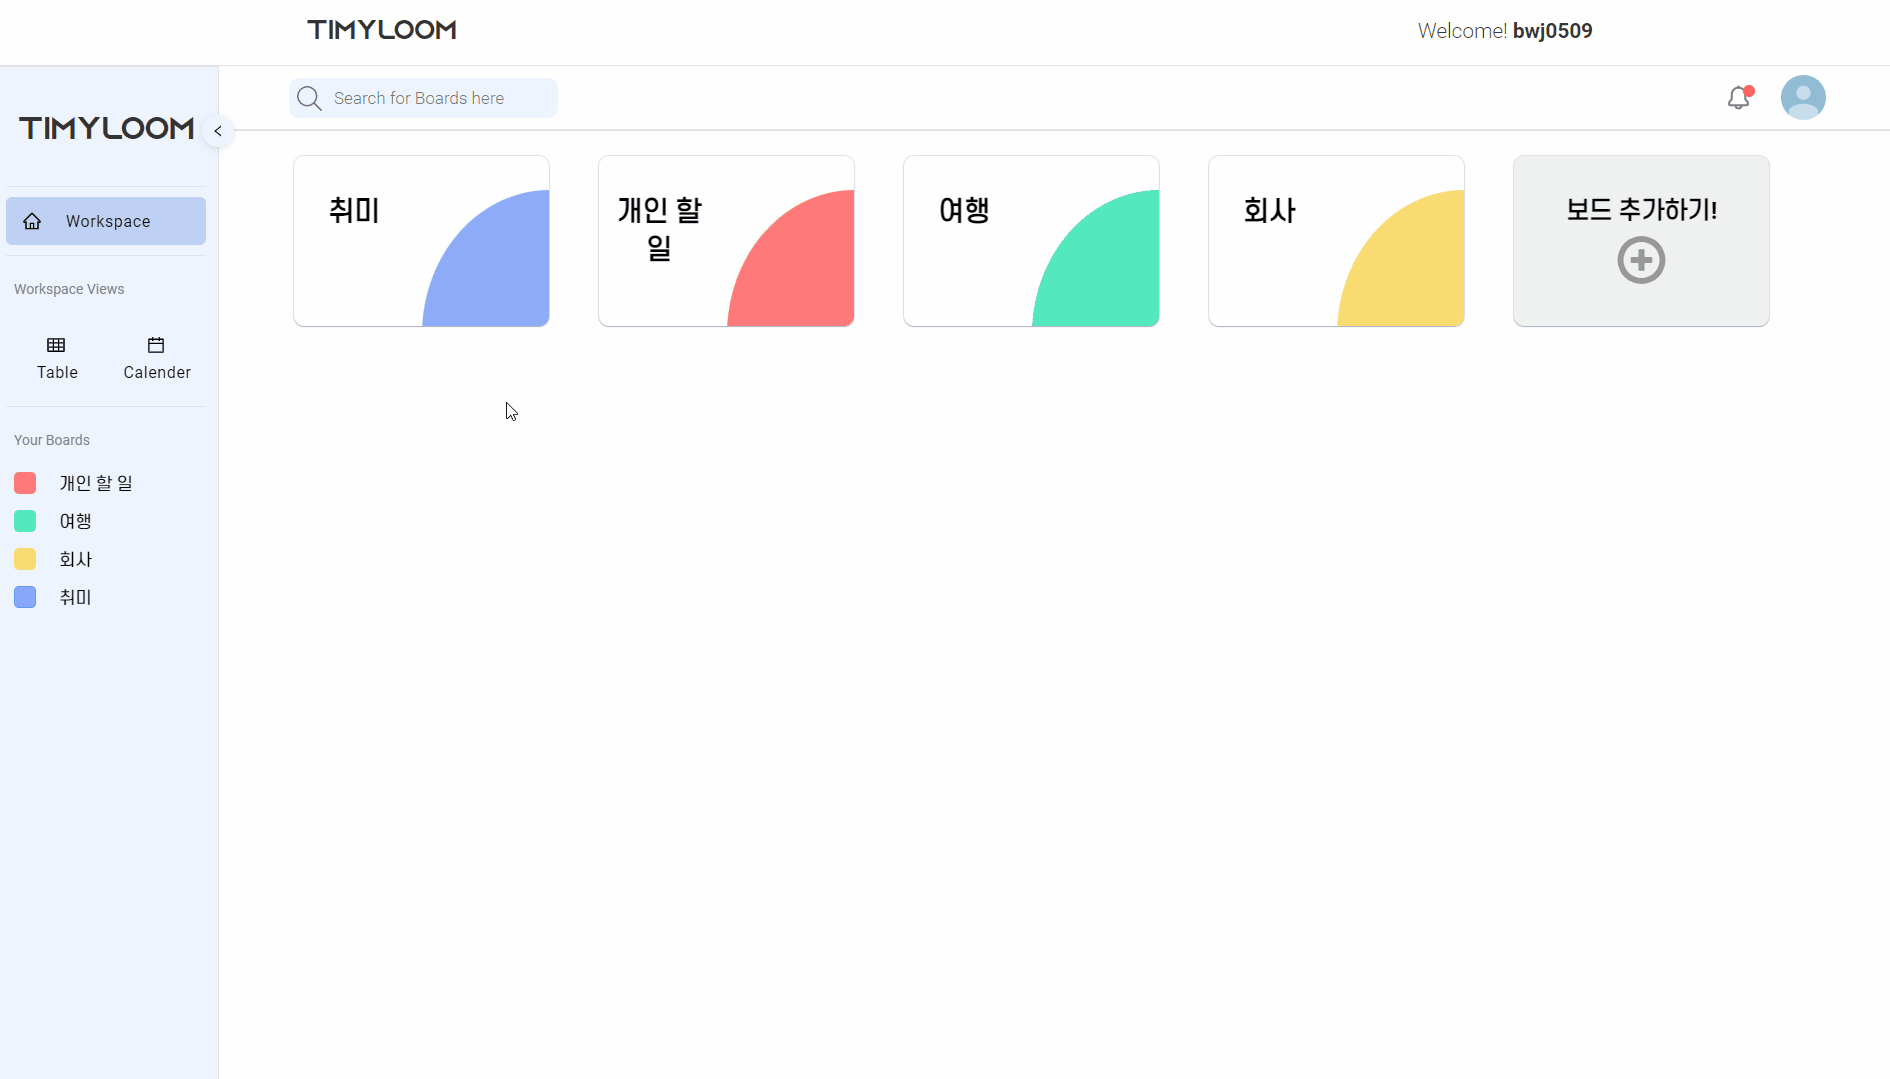1890x1079 pixels.
Task: Expand the 개인 할 일 board entry
Action: coord(95,482)
